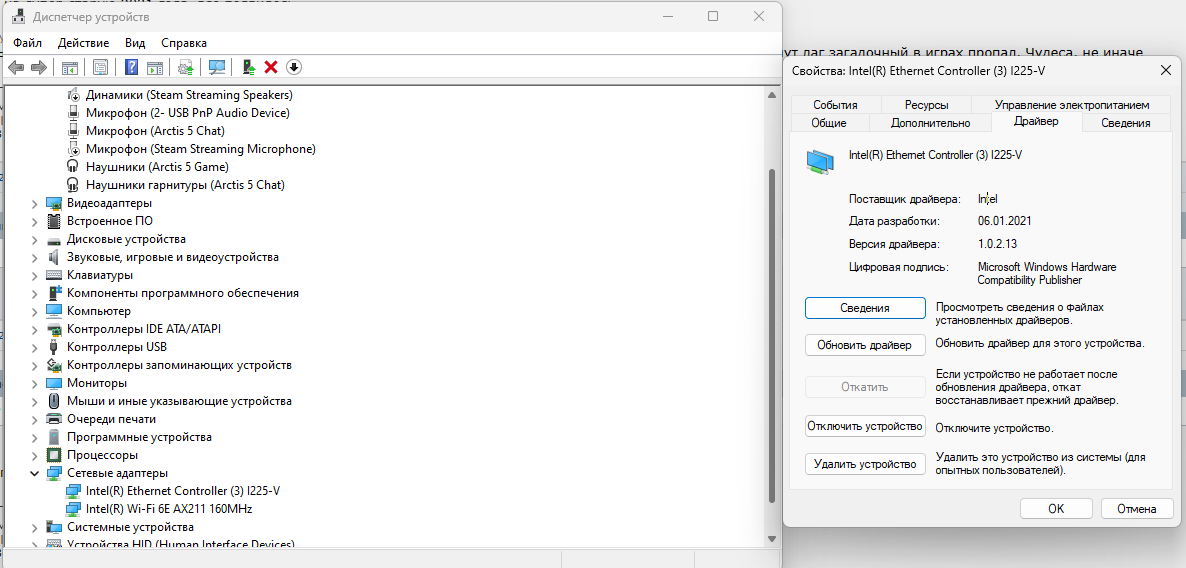Click the red X uninstall device icon
The image size is (1186, 568).
coord(271,67)
